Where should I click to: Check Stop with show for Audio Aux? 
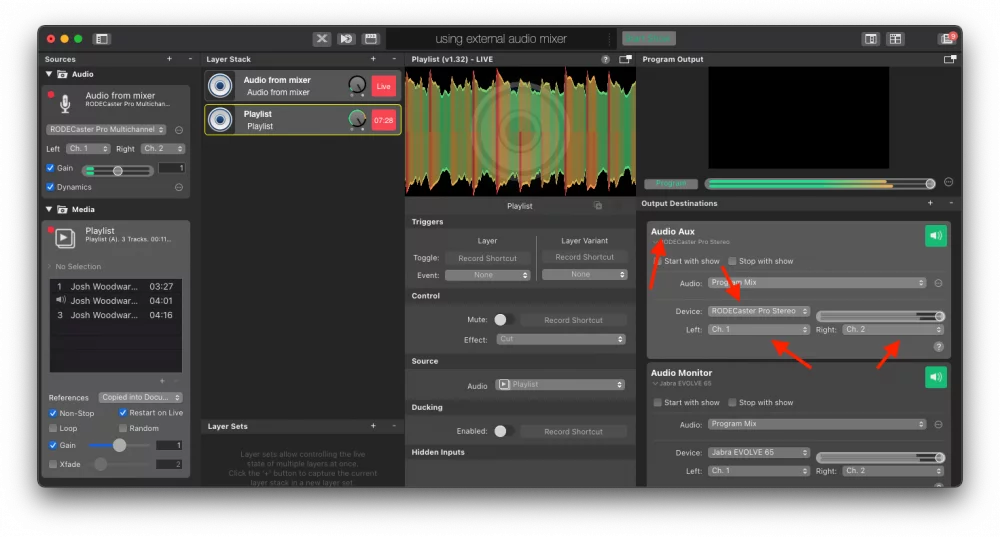point(732,261)
